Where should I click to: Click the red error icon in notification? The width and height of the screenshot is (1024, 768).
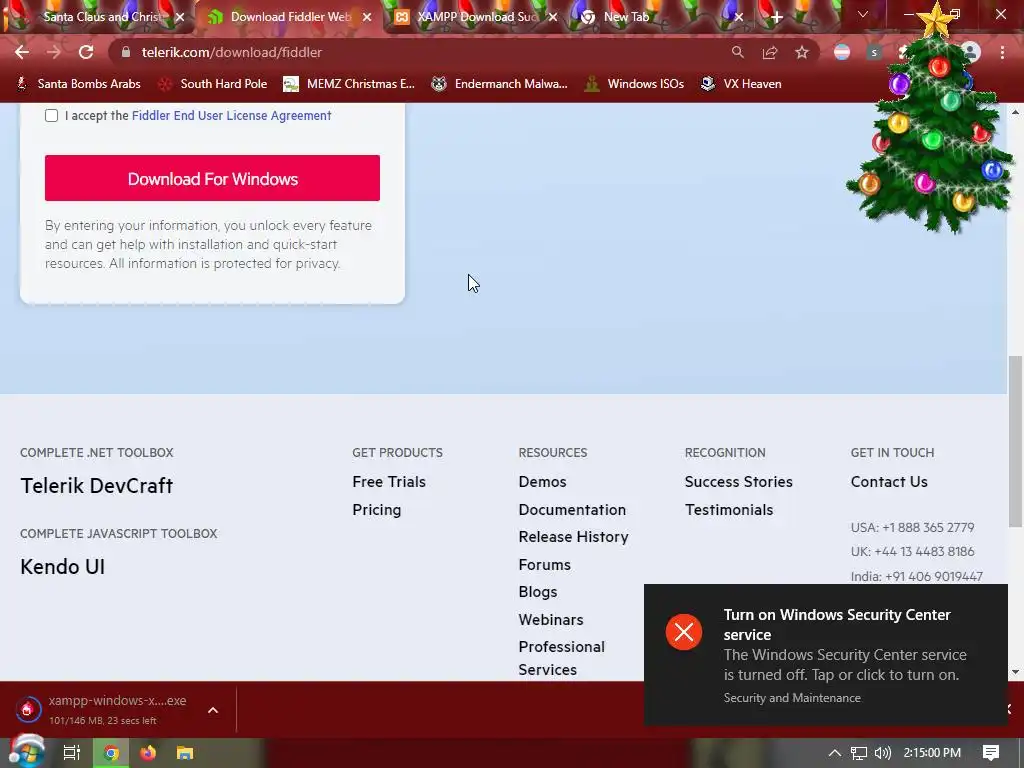pos(684,632)
